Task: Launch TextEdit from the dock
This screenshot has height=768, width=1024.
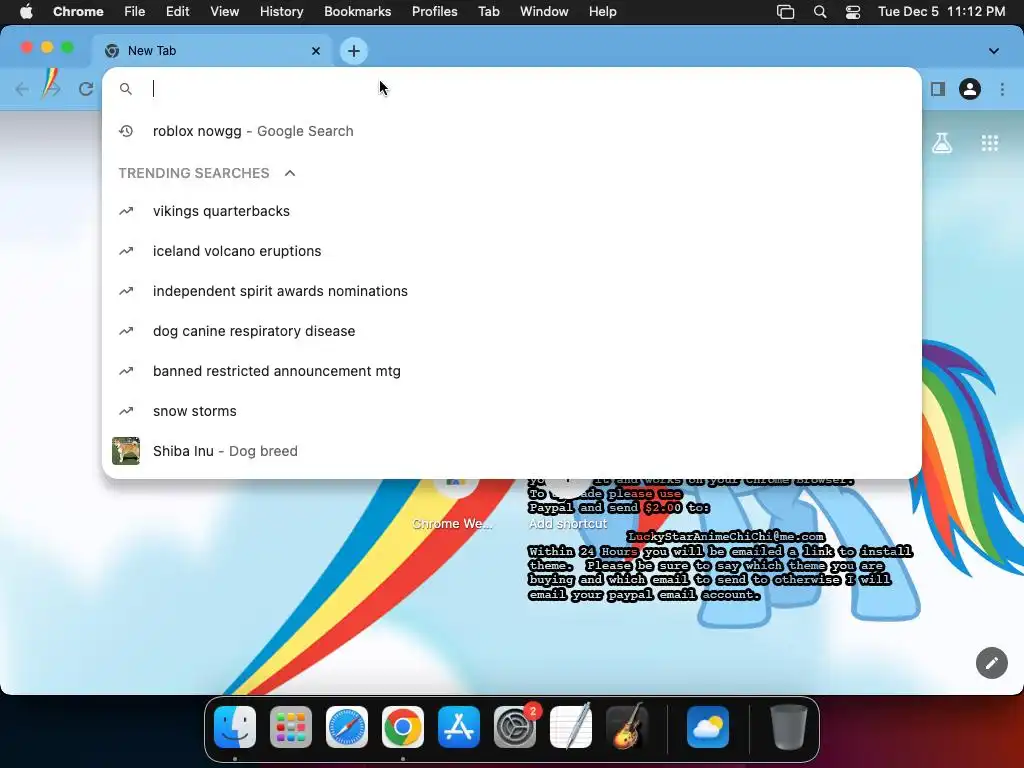Action: [x=571, y=727]
